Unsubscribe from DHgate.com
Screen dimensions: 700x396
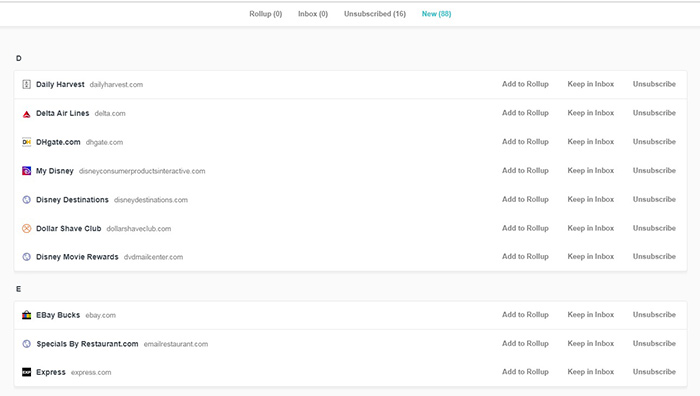point(654,142)
